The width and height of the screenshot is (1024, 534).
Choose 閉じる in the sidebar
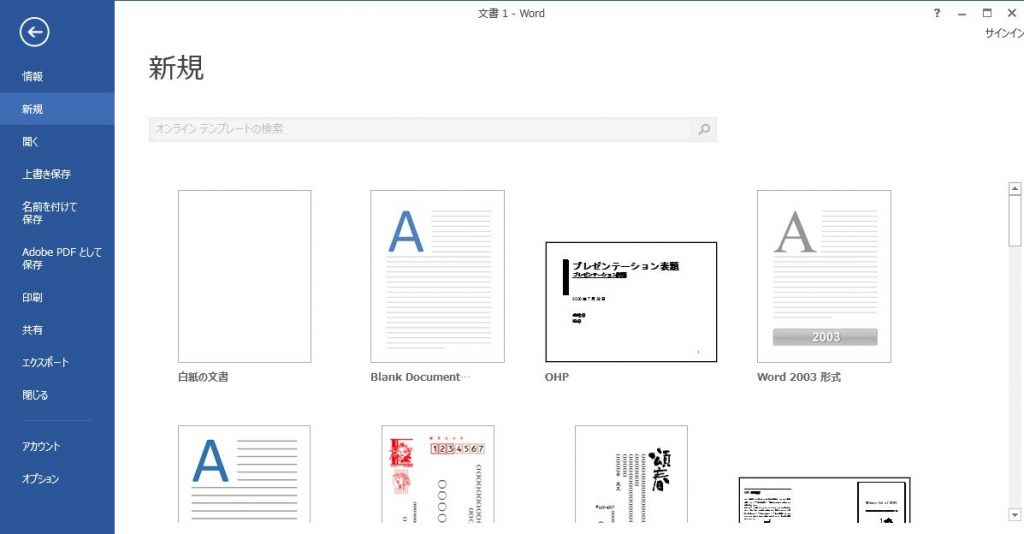pyautogui.click(x=35, y=395)
